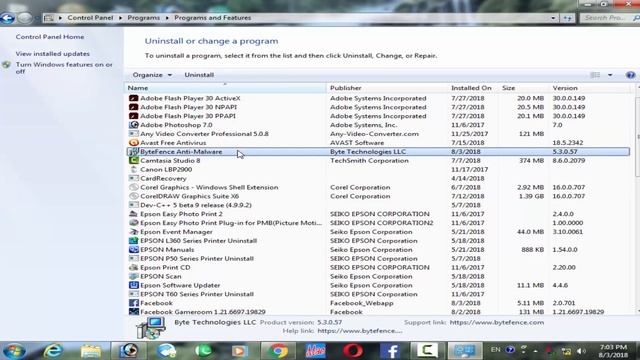
Task: Click the Facebook app list icon
Action: click(x=133, y=303)
